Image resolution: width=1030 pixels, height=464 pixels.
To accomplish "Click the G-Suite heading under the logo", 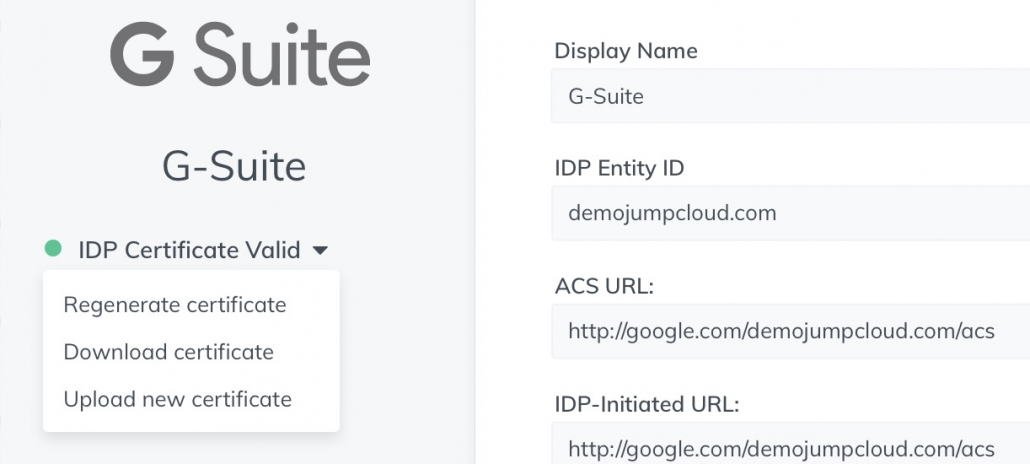I will tap(234, 167).
